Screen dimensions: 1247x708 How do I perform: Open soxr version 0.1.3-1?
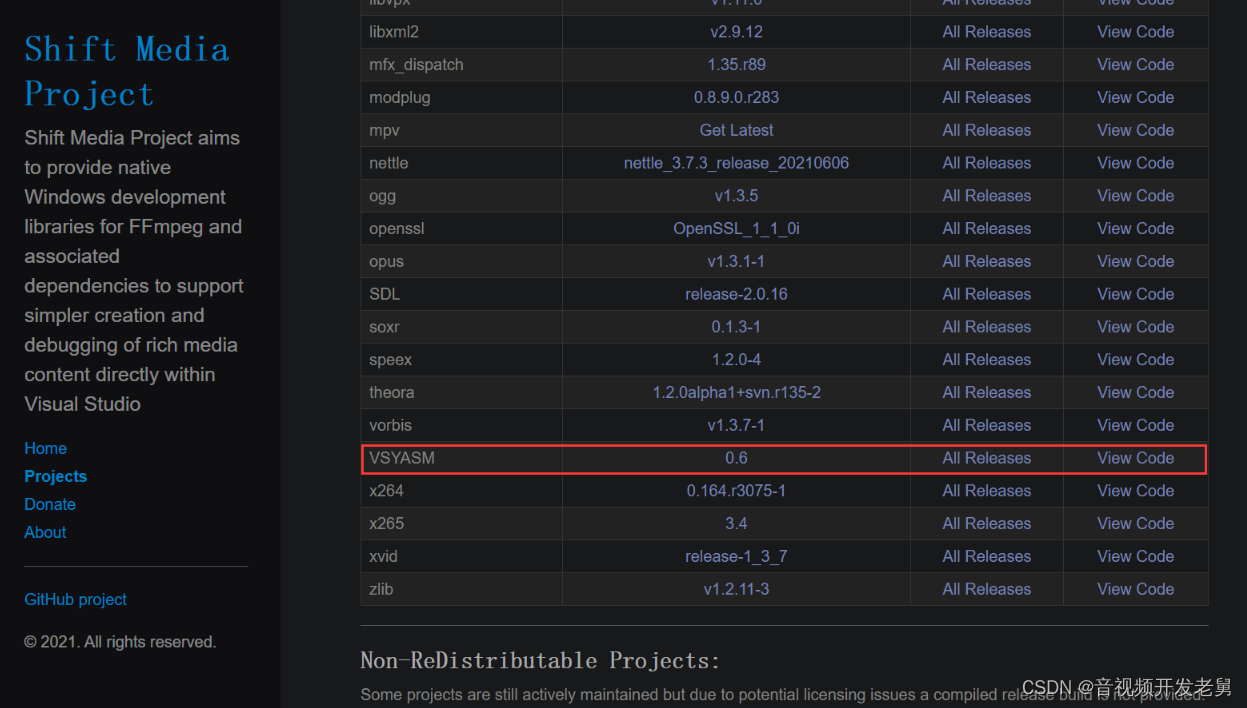coord(737,327)
